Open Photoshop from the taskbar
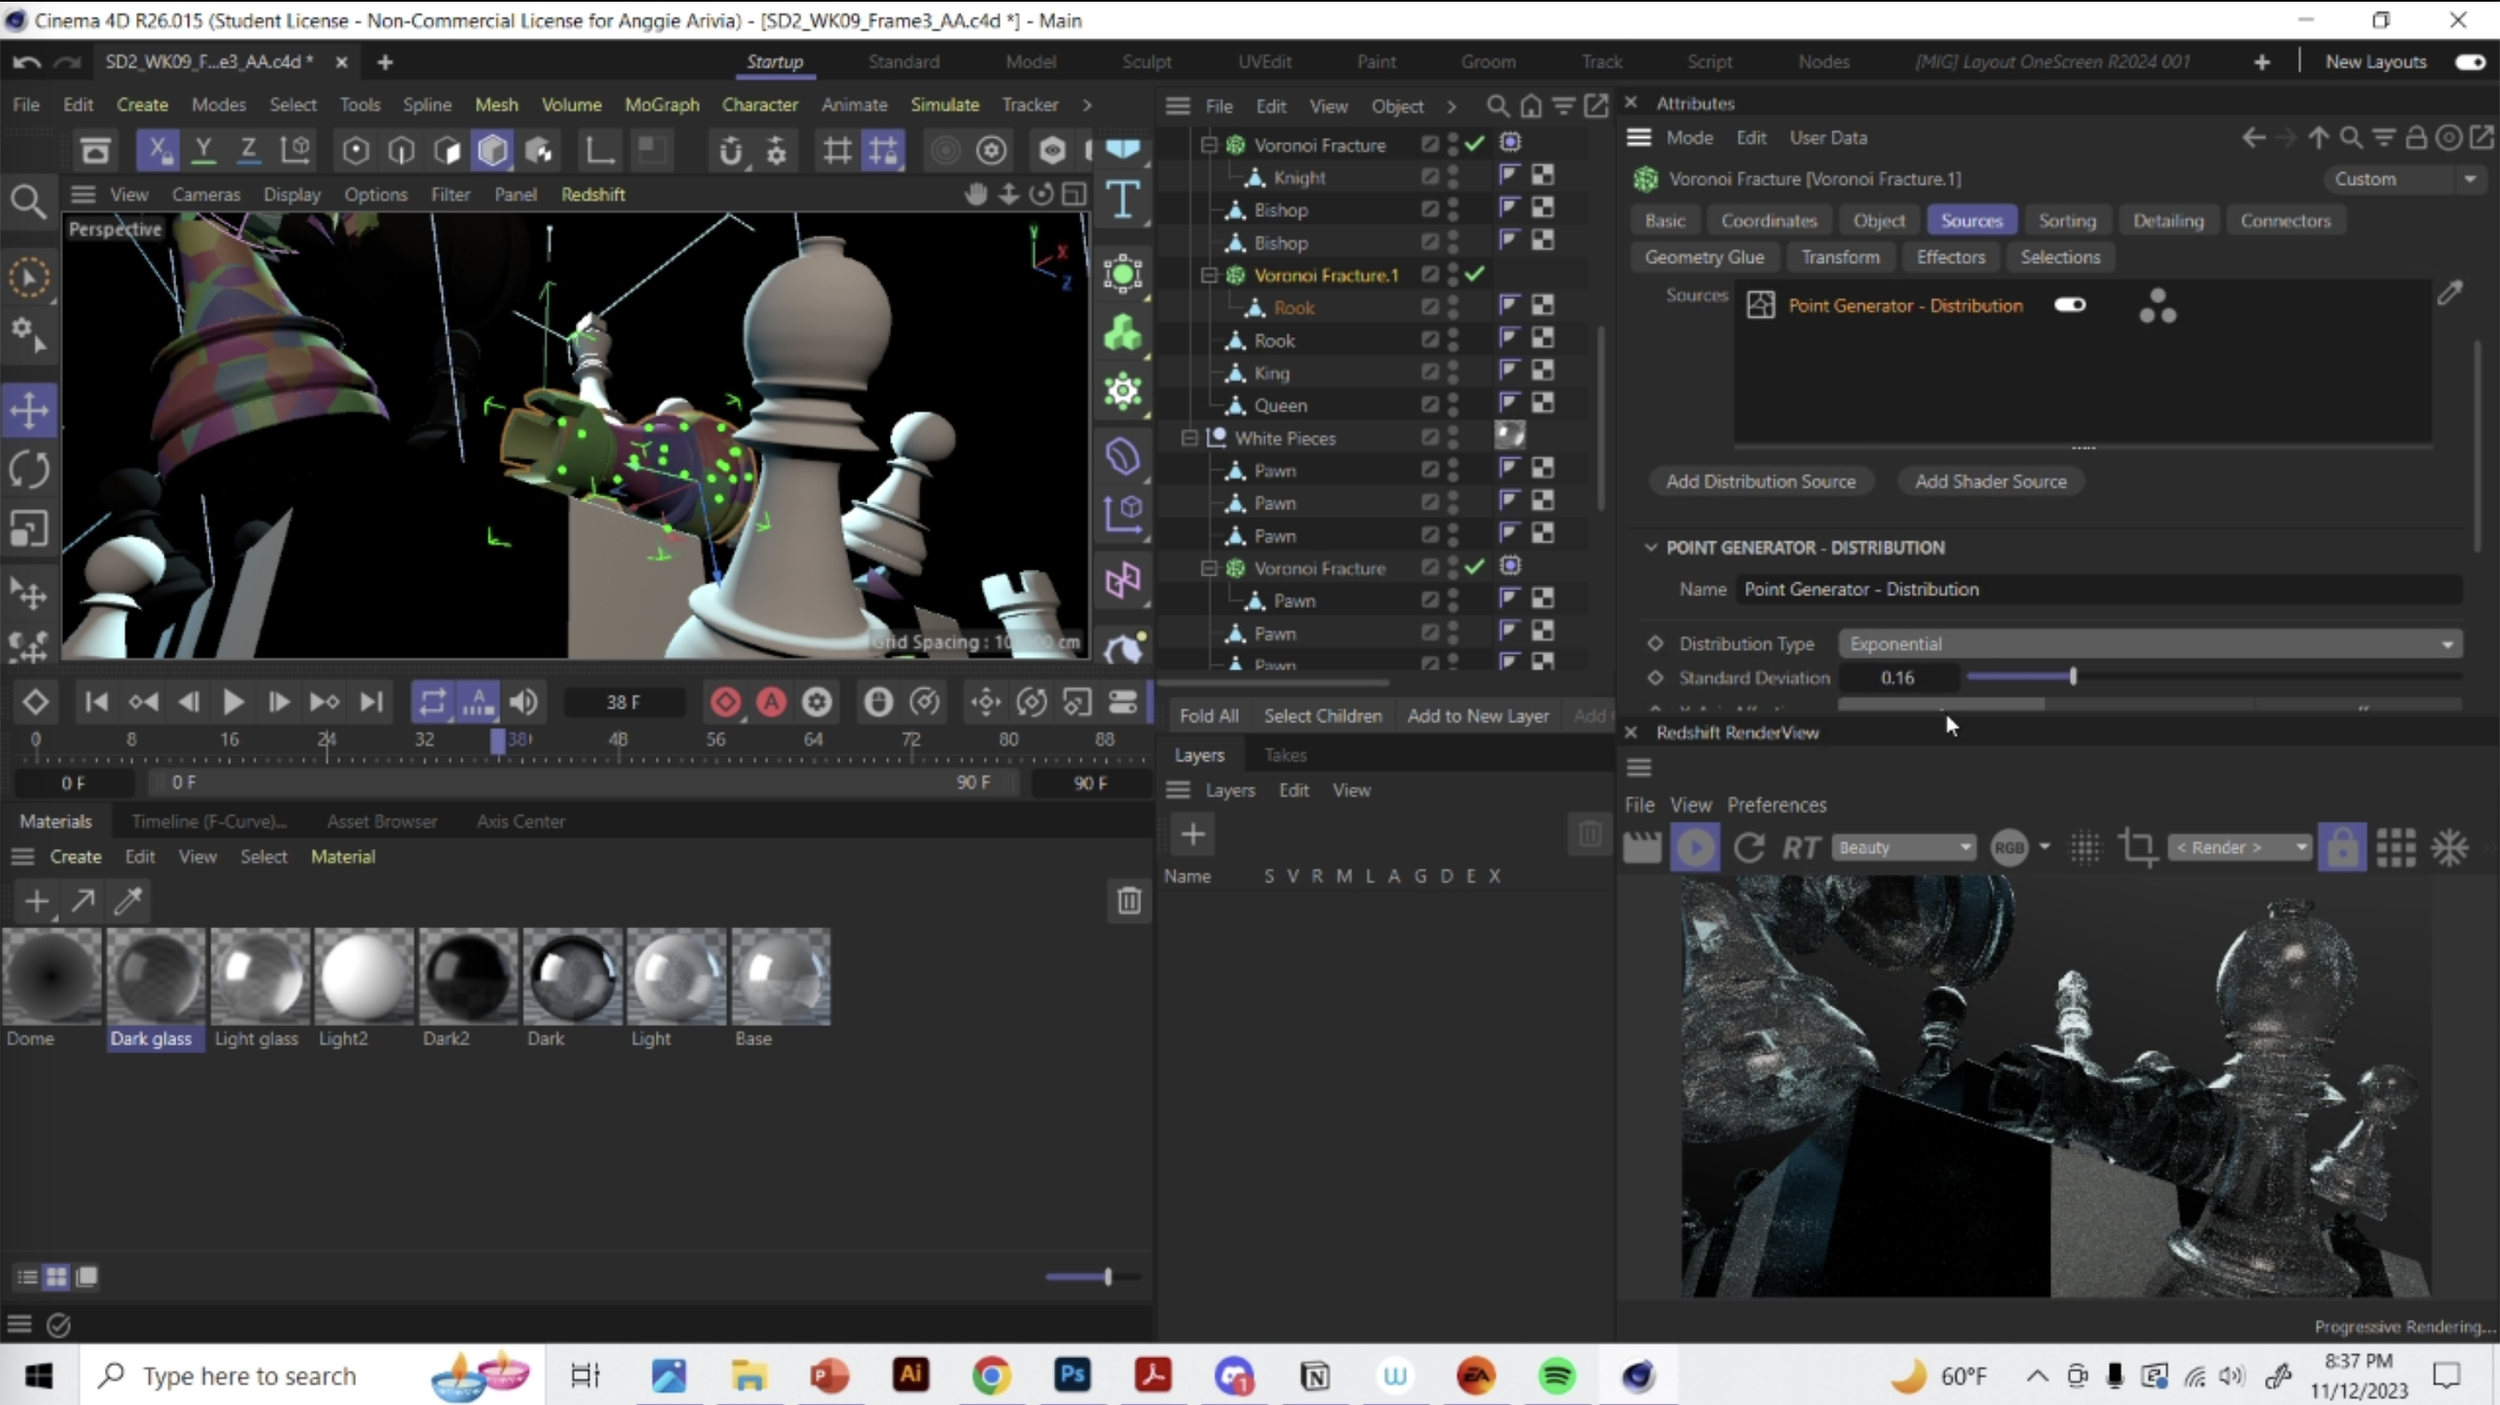 (1072, 1375)
